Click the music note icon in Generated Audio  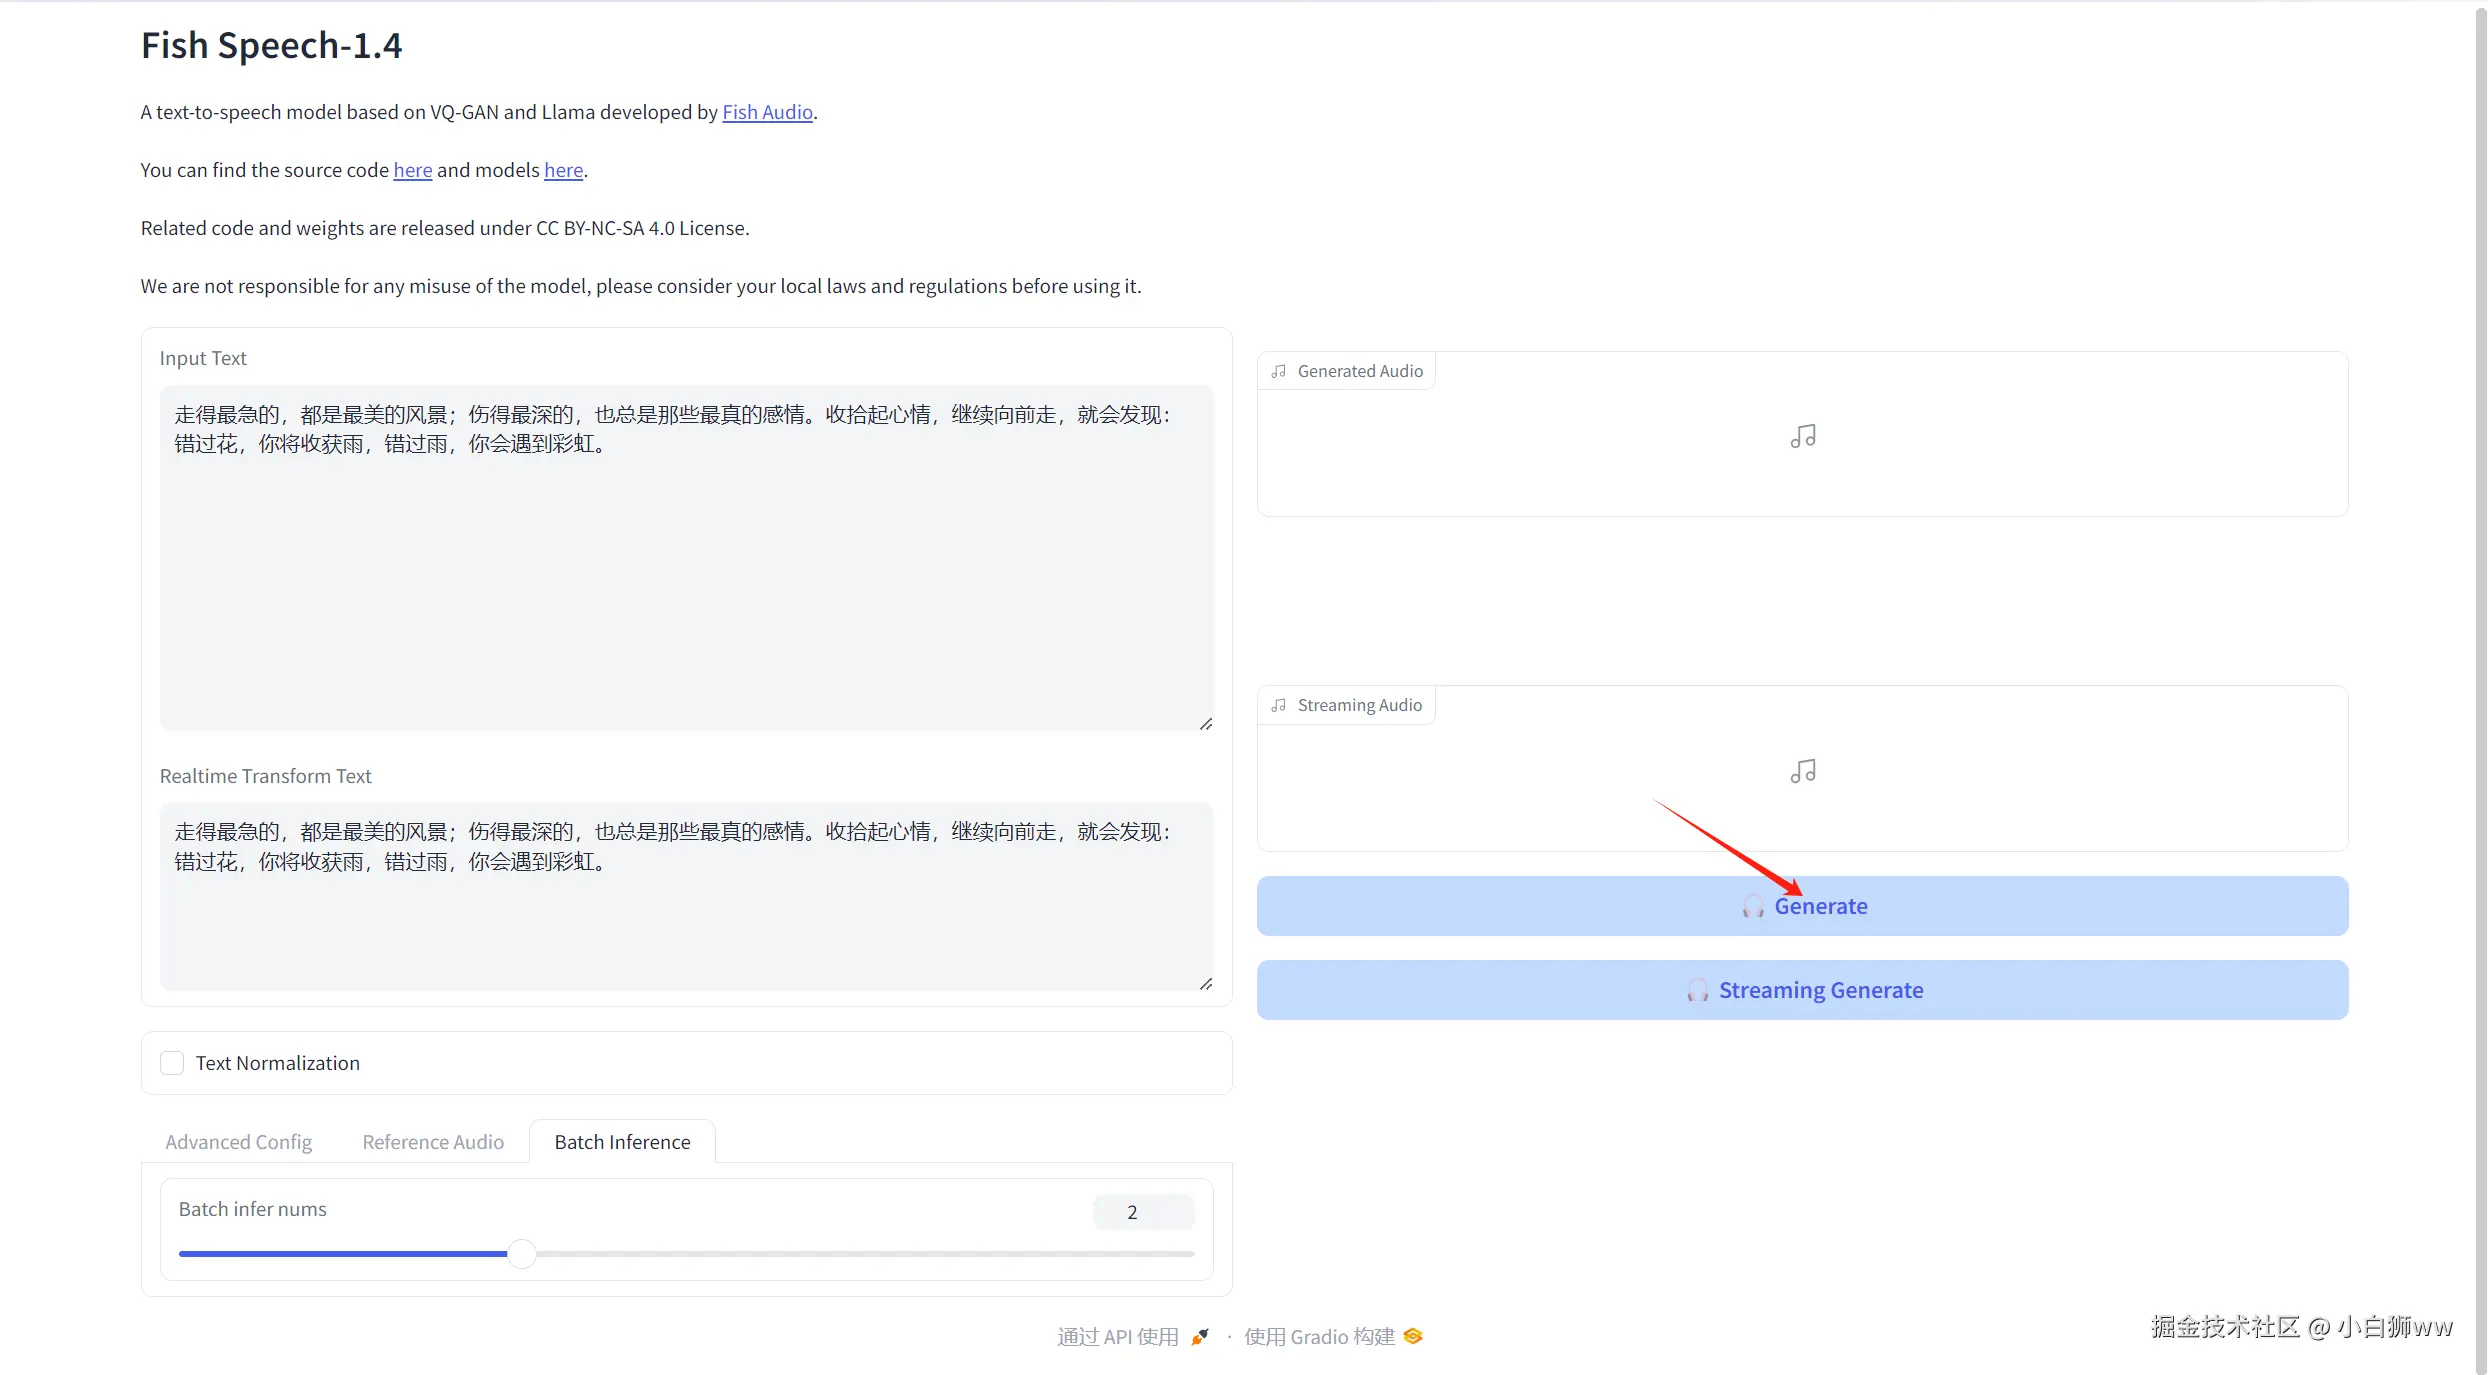tap(1802, 437)
